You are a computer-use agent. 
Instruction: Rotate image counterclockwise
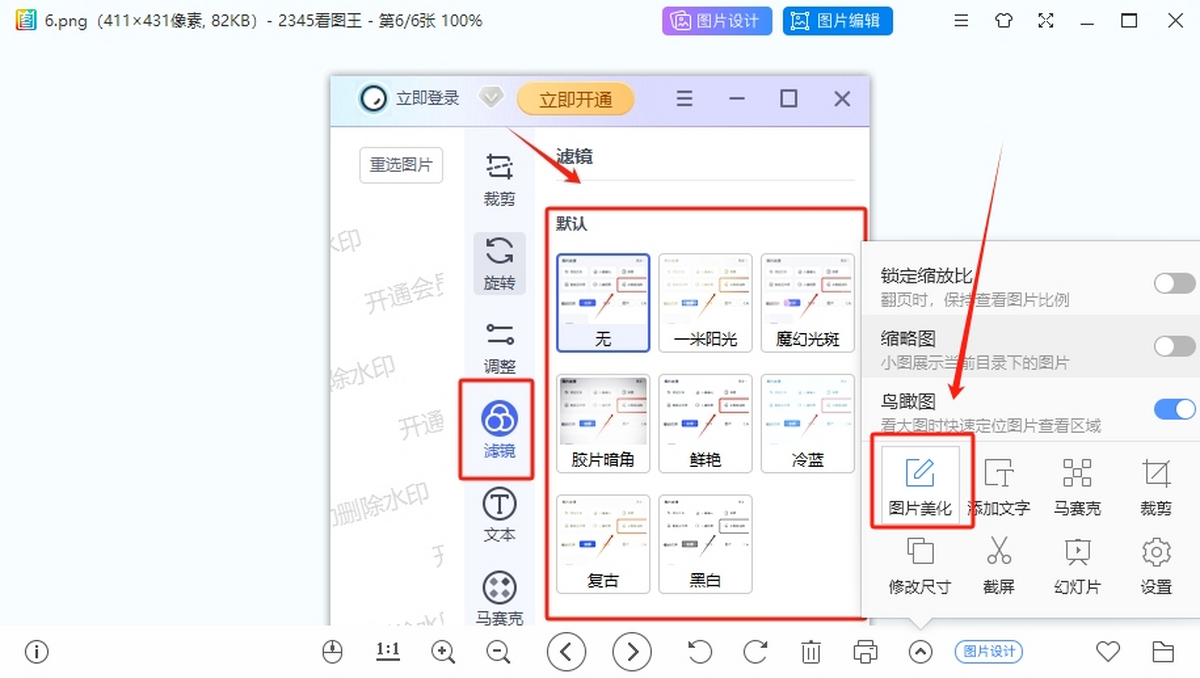click(700, 652)
